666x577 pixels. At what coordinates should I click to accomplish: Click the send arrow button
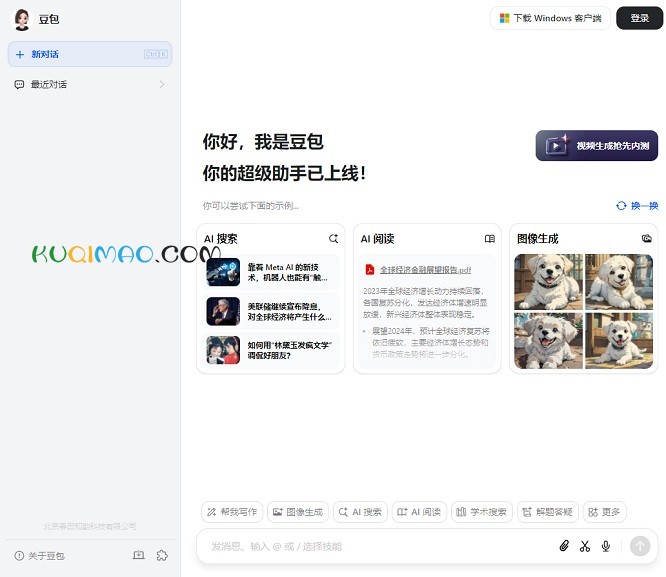click(640, 546)
